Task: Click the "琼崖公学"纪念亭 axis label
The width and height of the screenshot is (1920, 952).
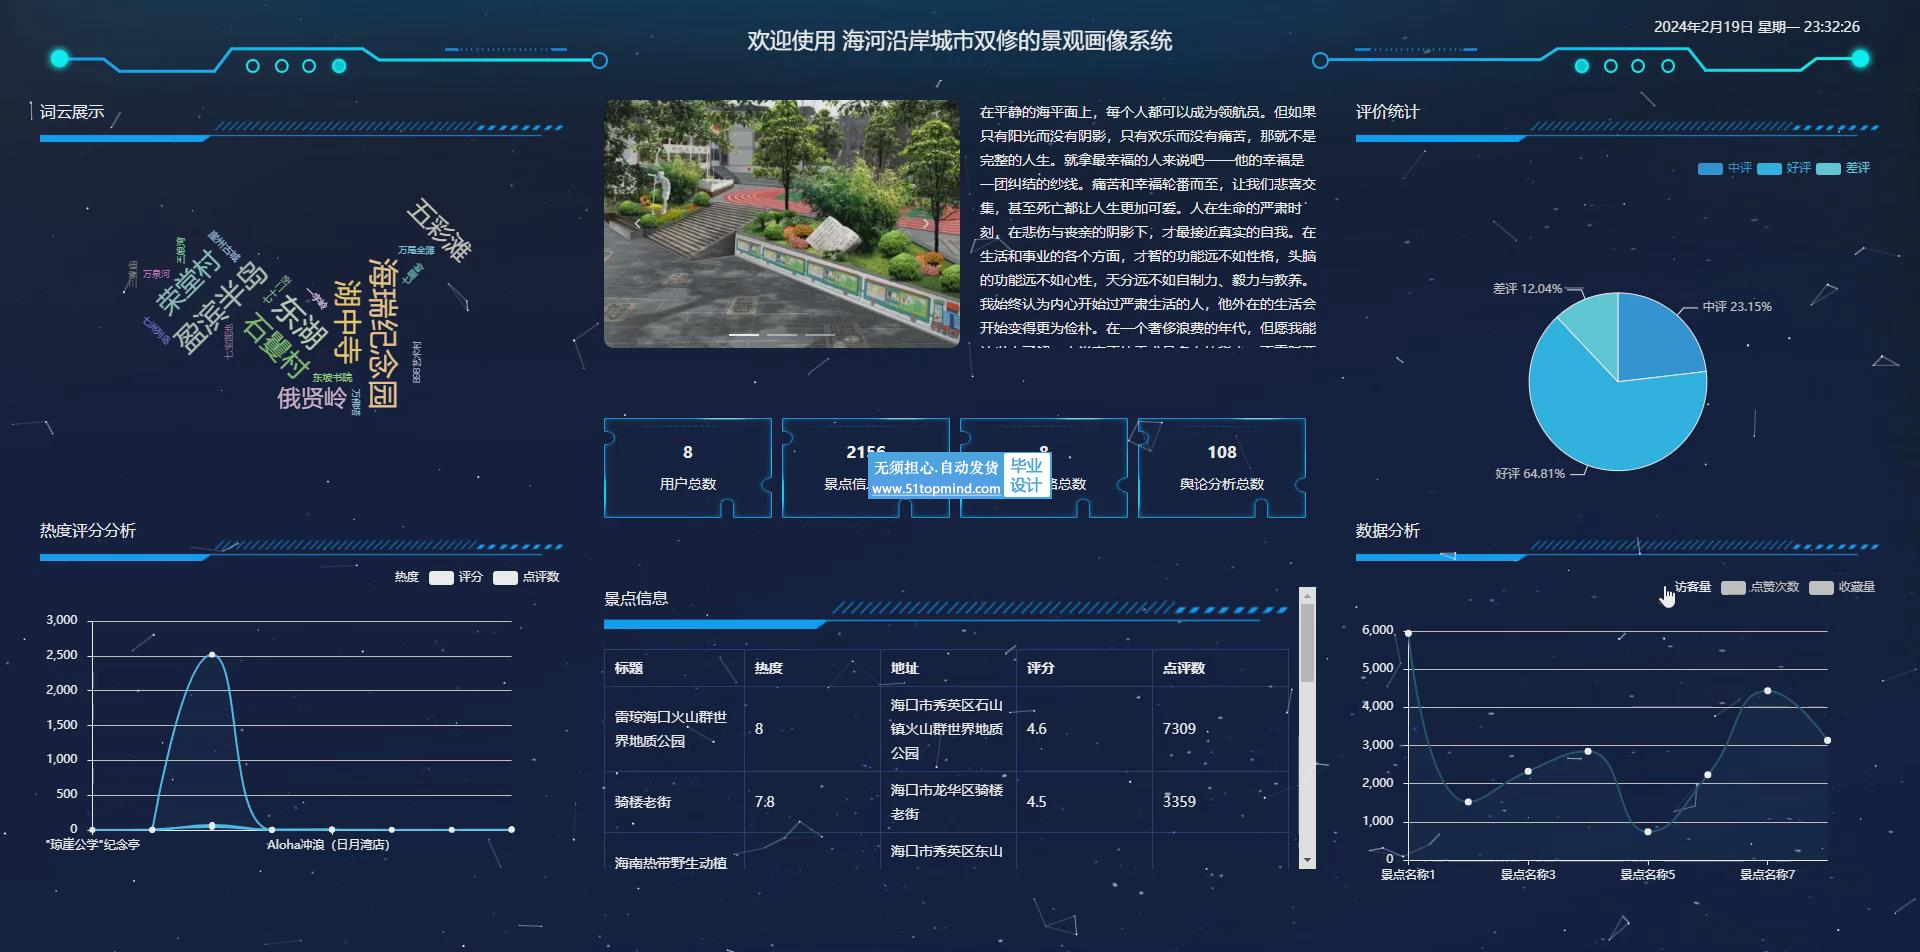Action: coord(93,845)
